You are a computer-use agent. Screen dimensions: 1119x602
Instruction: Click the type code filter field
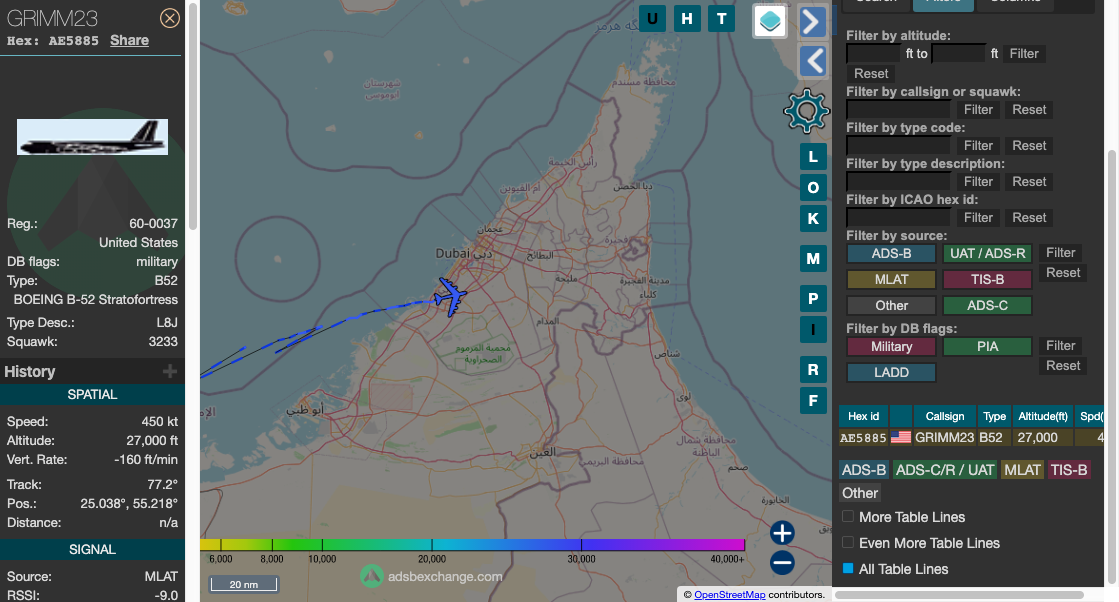(x=898, y=146)
